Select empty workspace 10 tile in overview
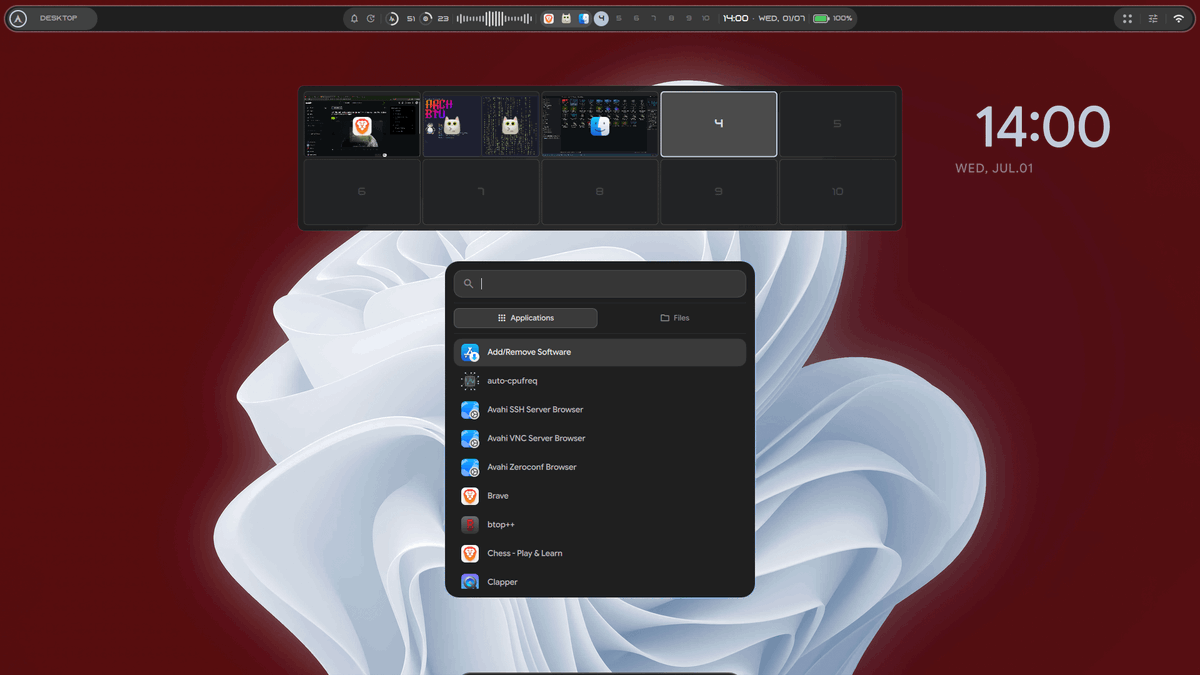Viewport: 1200px width, 675px height. click(x=838, y=192)
